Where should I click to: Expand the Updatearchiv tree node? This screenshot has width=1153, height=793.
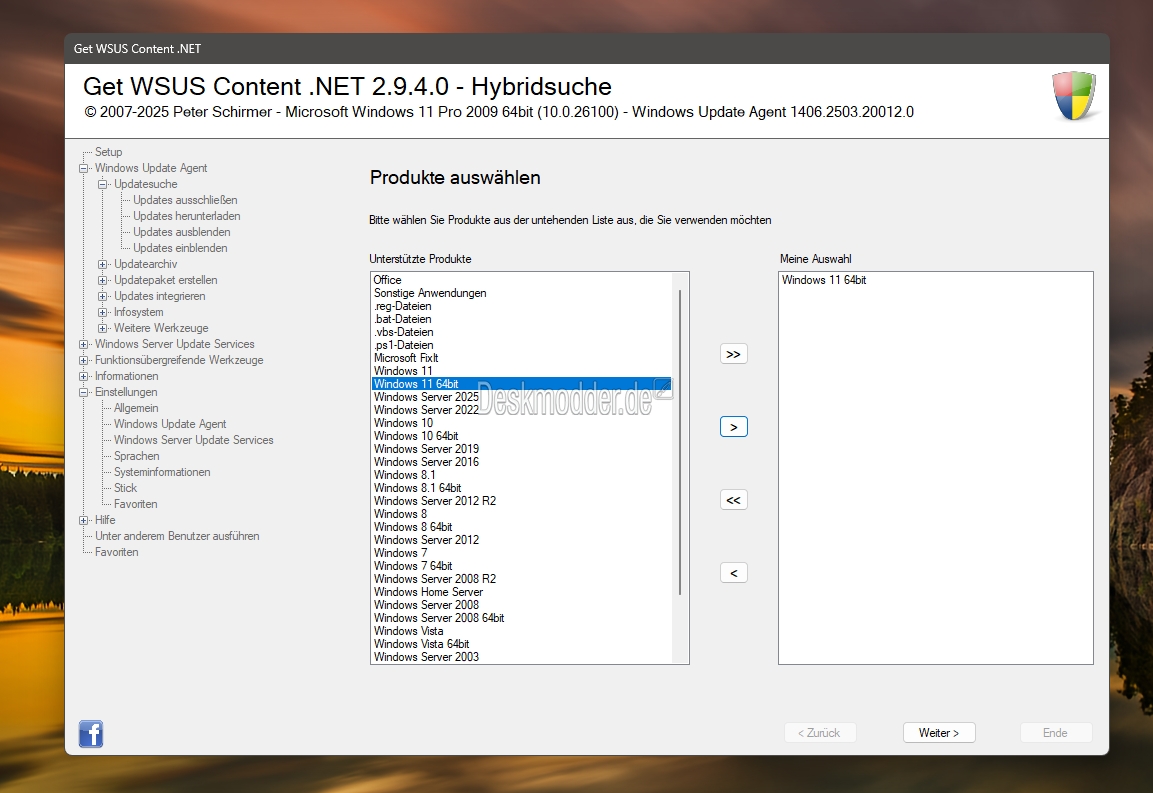(103, 264)
